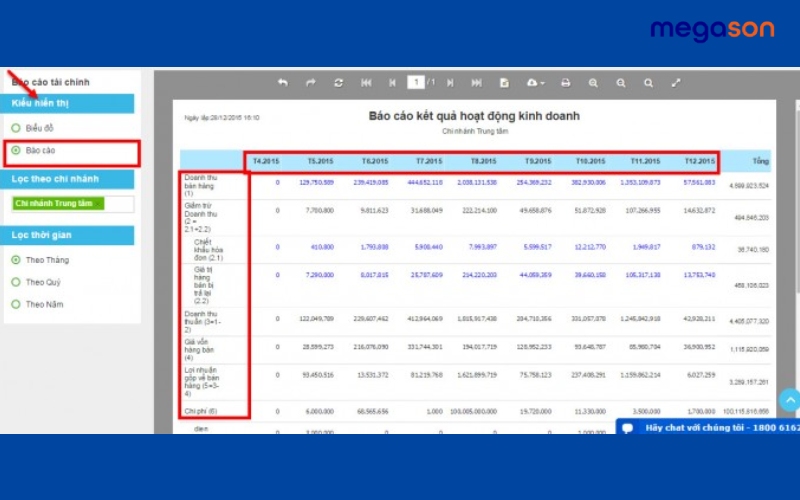Go to the last report page
The width and height of the screenshot is (800, 500).
click(x=477, y=82)
